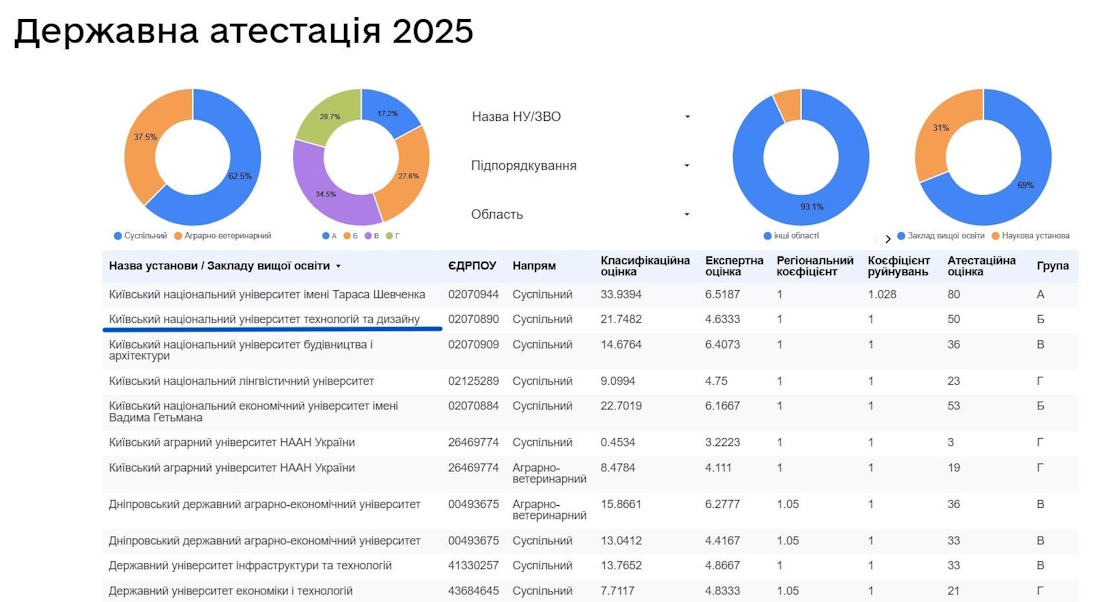Select the 93.1% region donut segment
1100x602 pixels.
click(814, 209)
